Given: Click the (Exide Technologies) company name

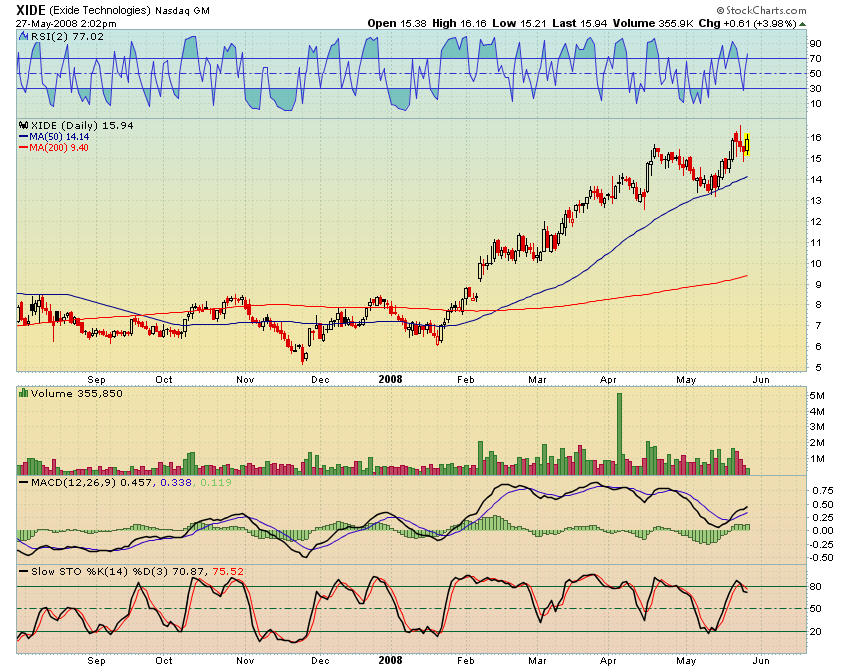Looking at the screenshot, I should click(x=100, y=10).
